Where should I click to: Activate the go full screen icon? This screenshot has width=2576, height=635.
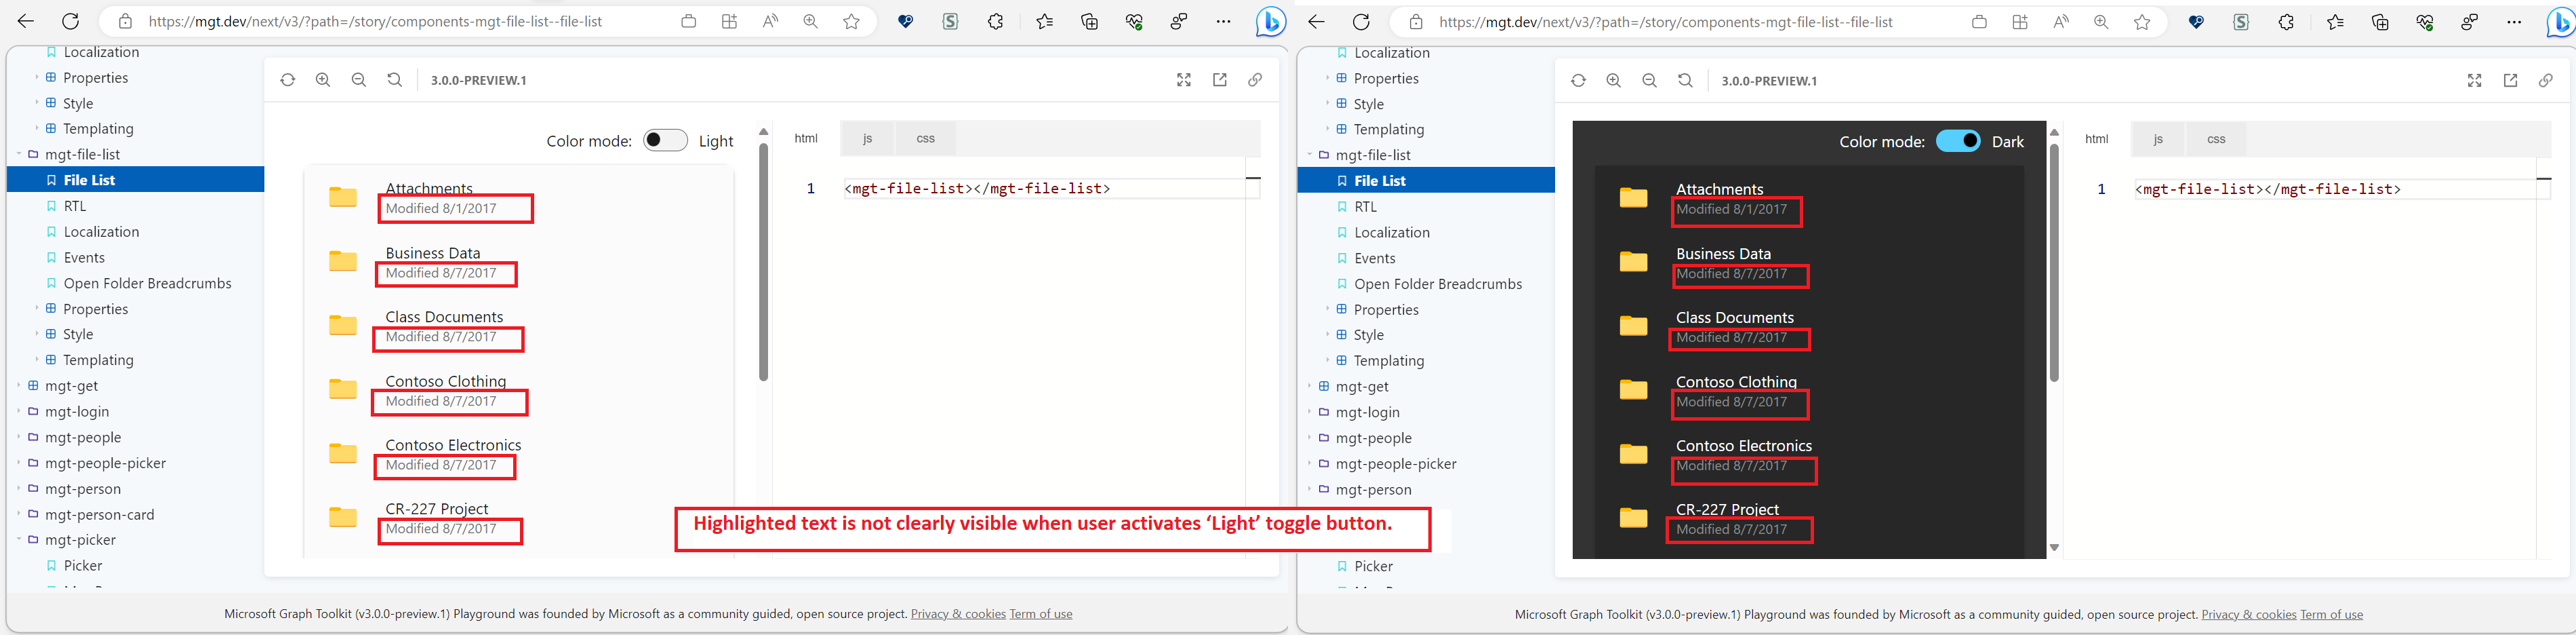1184,80
